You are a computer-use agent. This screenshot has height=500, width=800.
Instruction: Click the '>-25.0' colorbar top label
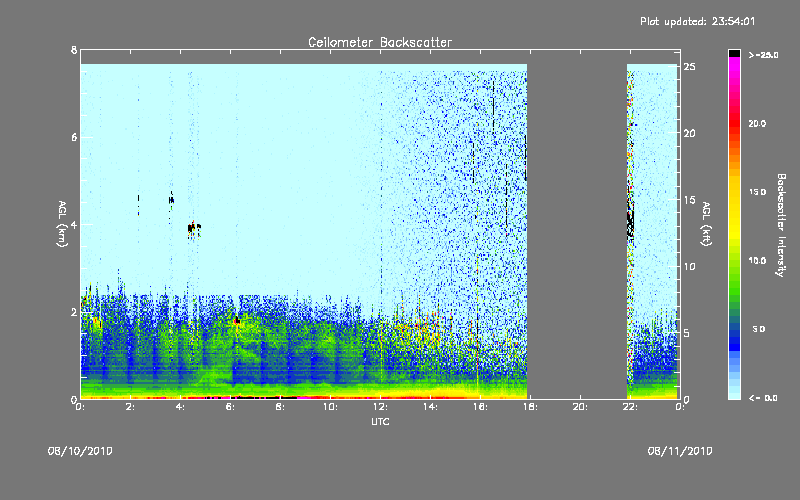coord(763,55)
